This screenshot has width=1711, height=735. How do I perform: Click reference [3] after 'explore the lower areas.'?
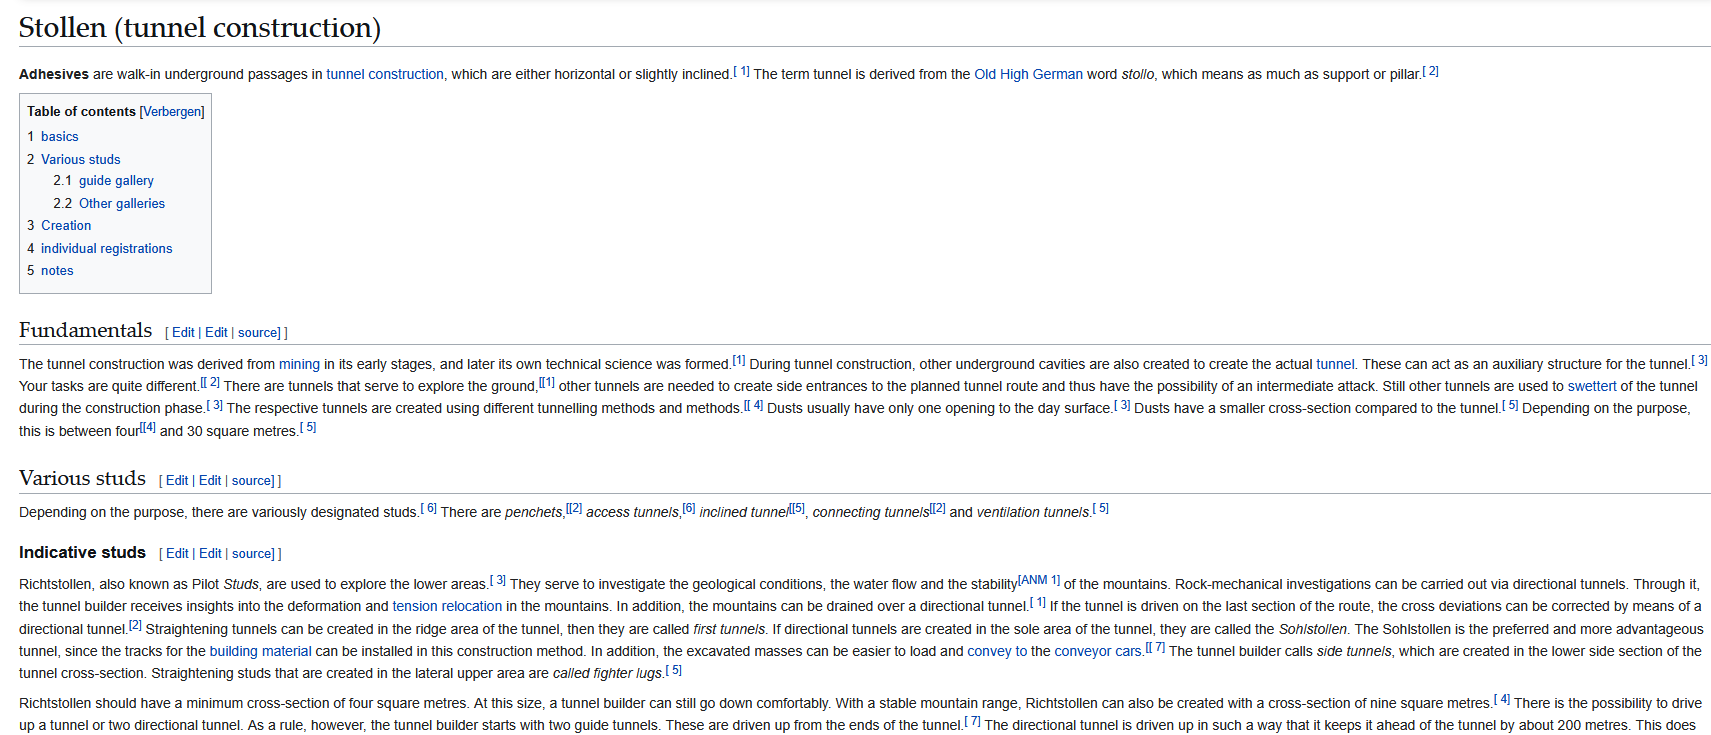[x=498, y=581]
